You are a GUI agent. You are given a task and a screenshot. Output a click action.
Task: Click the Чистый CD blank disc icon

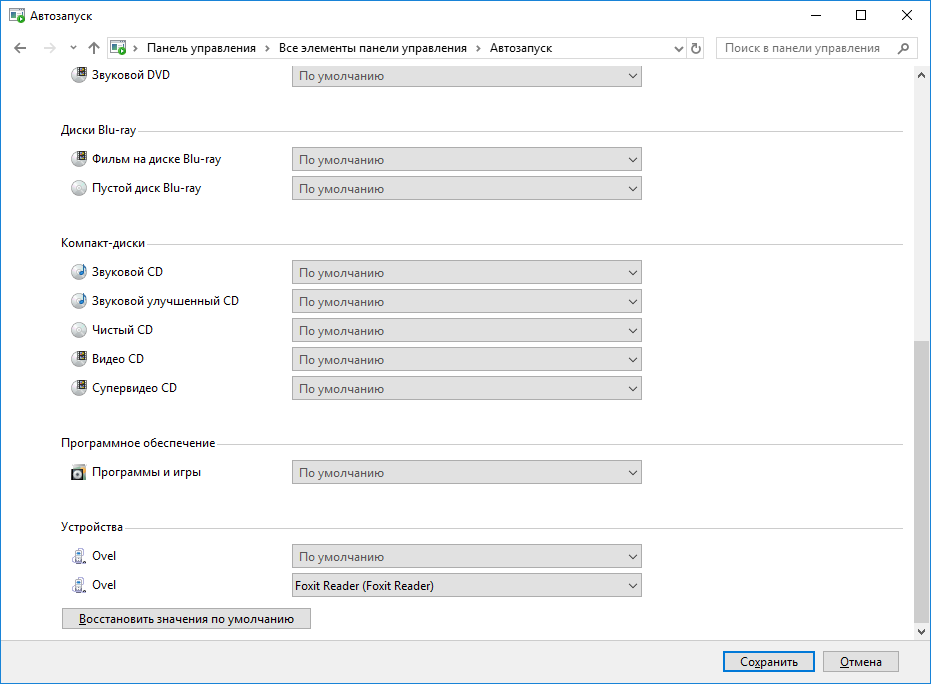(79, 330)
